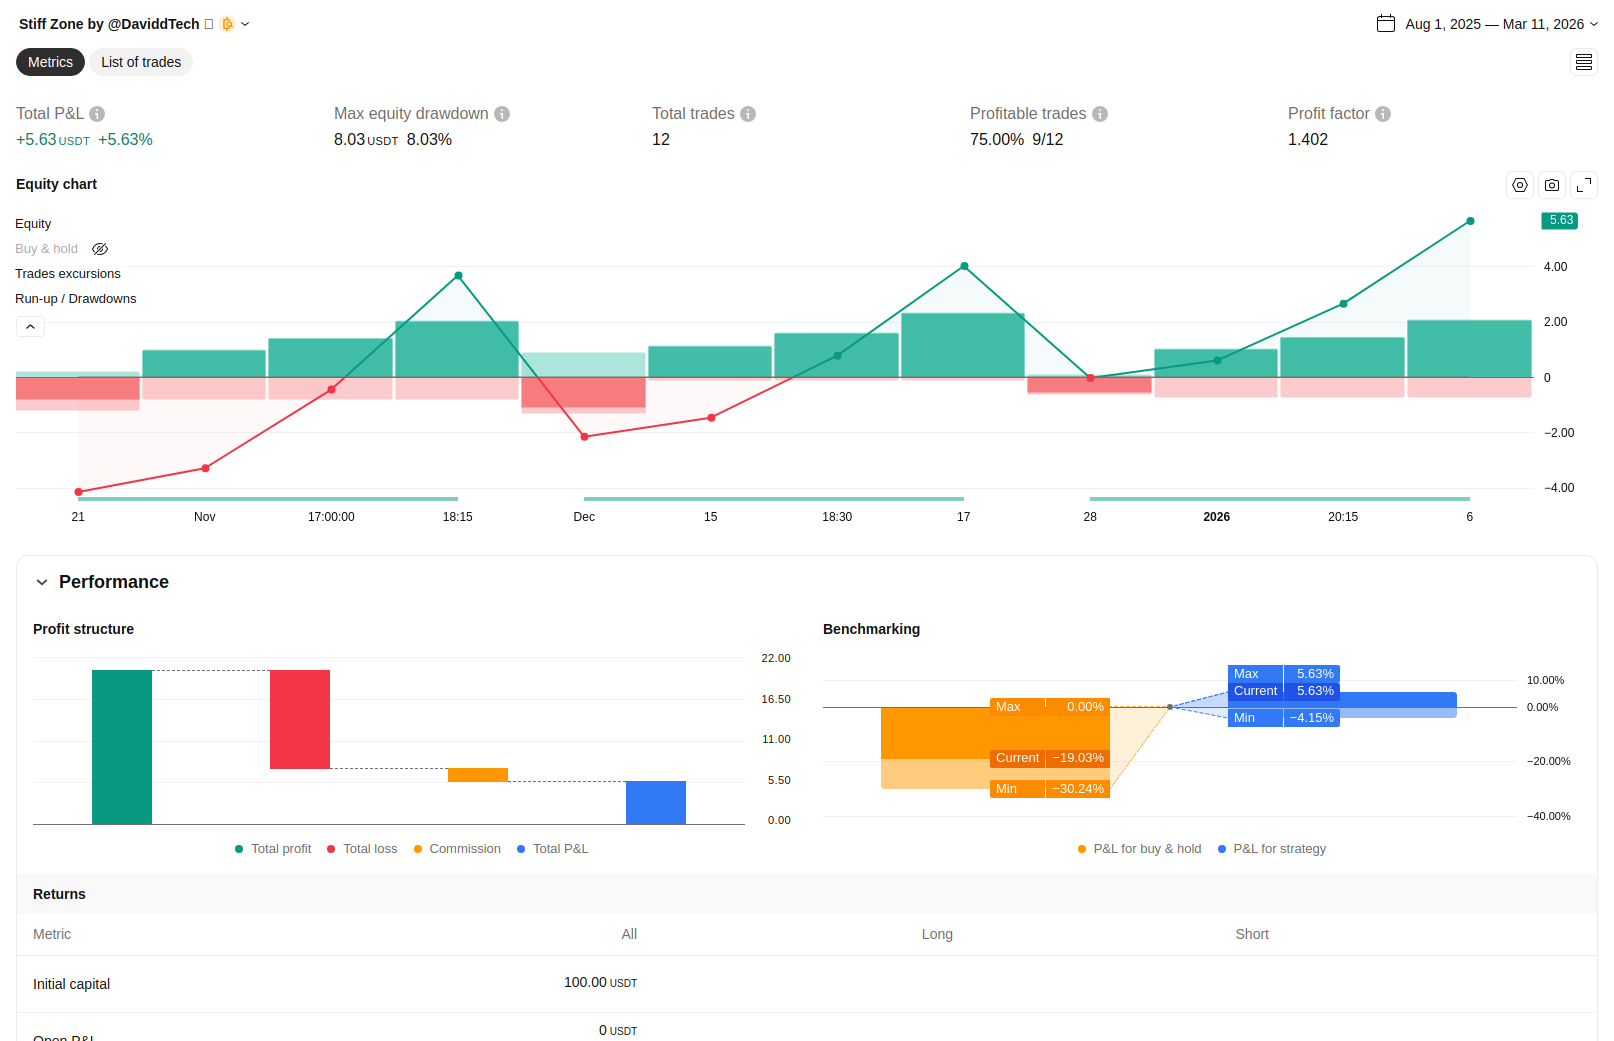Show the Buy & hold series

100,249
